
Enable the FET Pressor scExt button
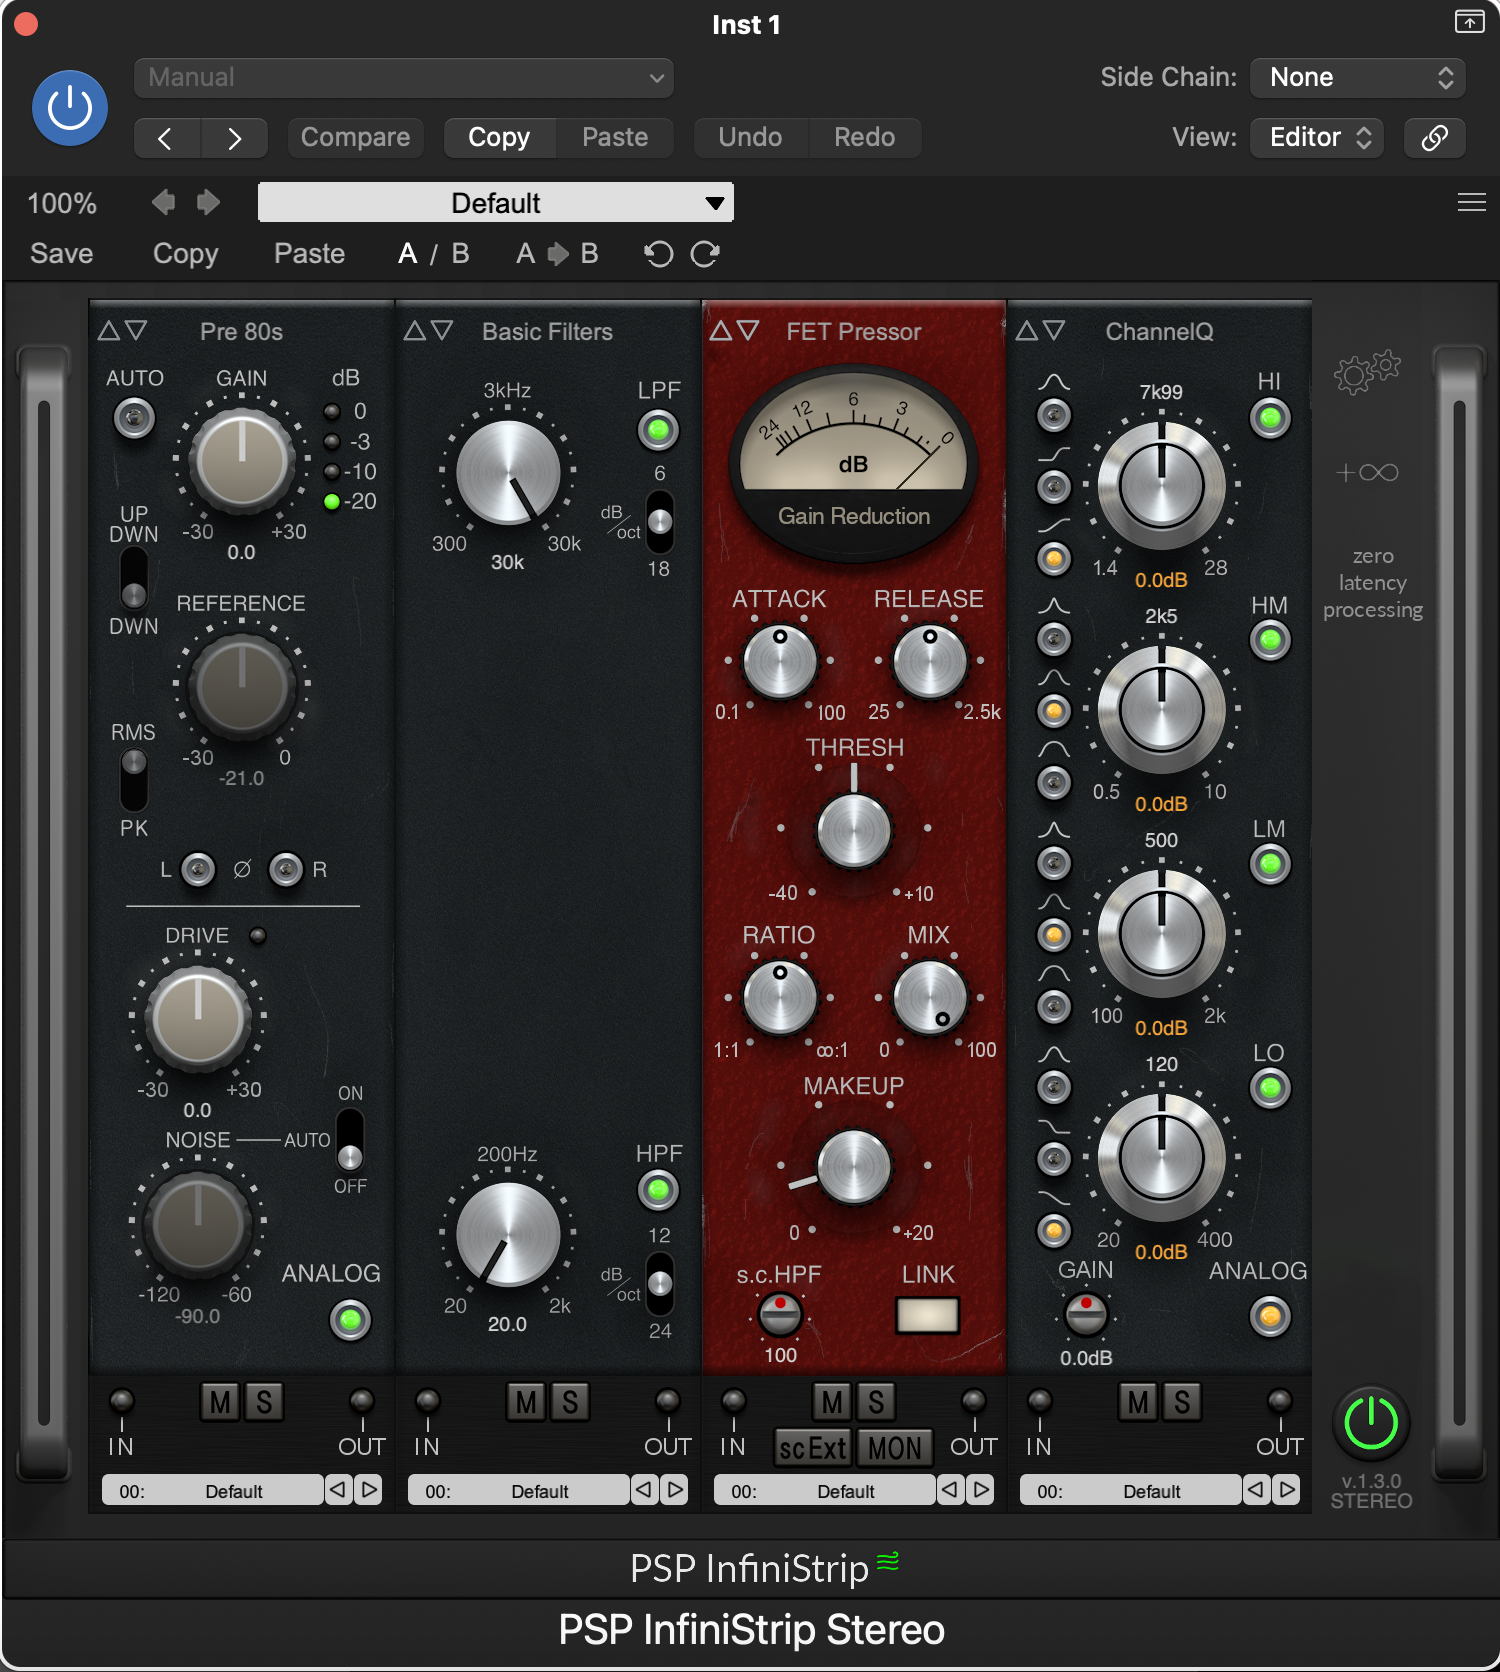coord(813,1448)
